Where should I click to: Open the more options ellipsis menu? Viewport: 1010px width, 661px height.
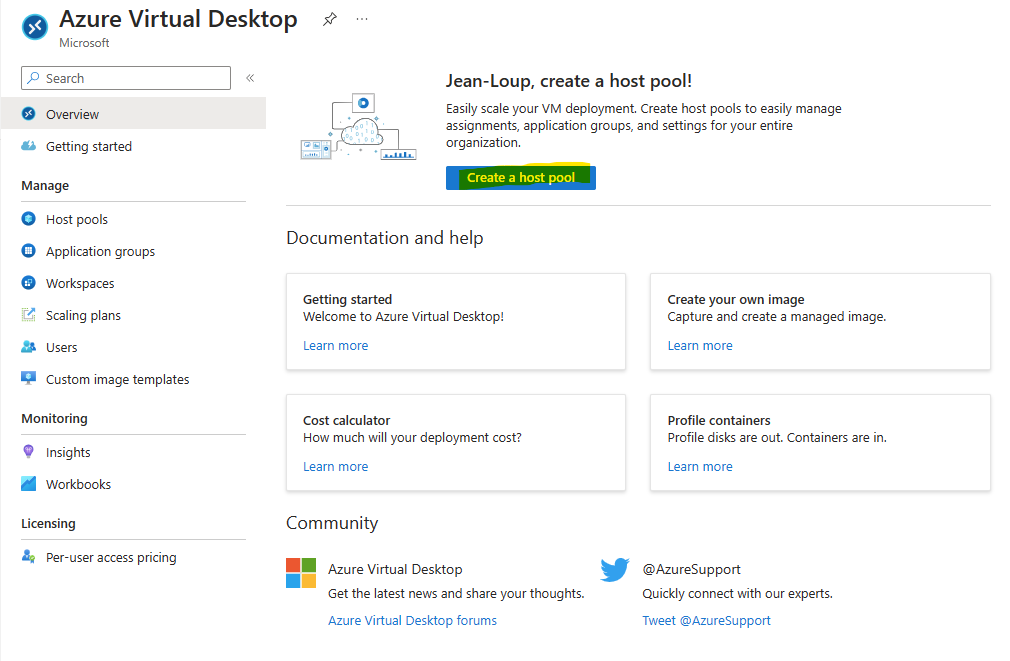362,19
